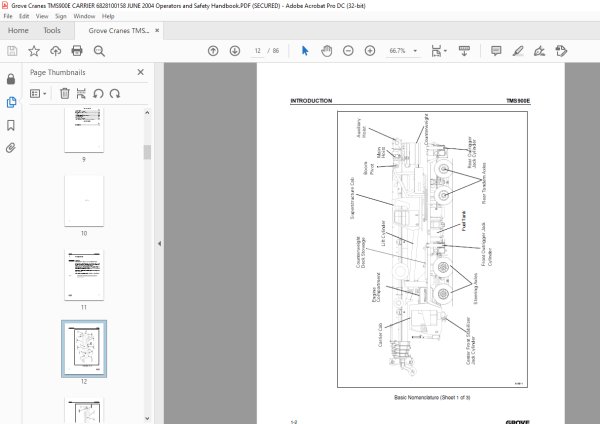This screenshot has height=424, width=600.
Task: Click the upload to cloud icon
Action: click(x=55, y=51)
